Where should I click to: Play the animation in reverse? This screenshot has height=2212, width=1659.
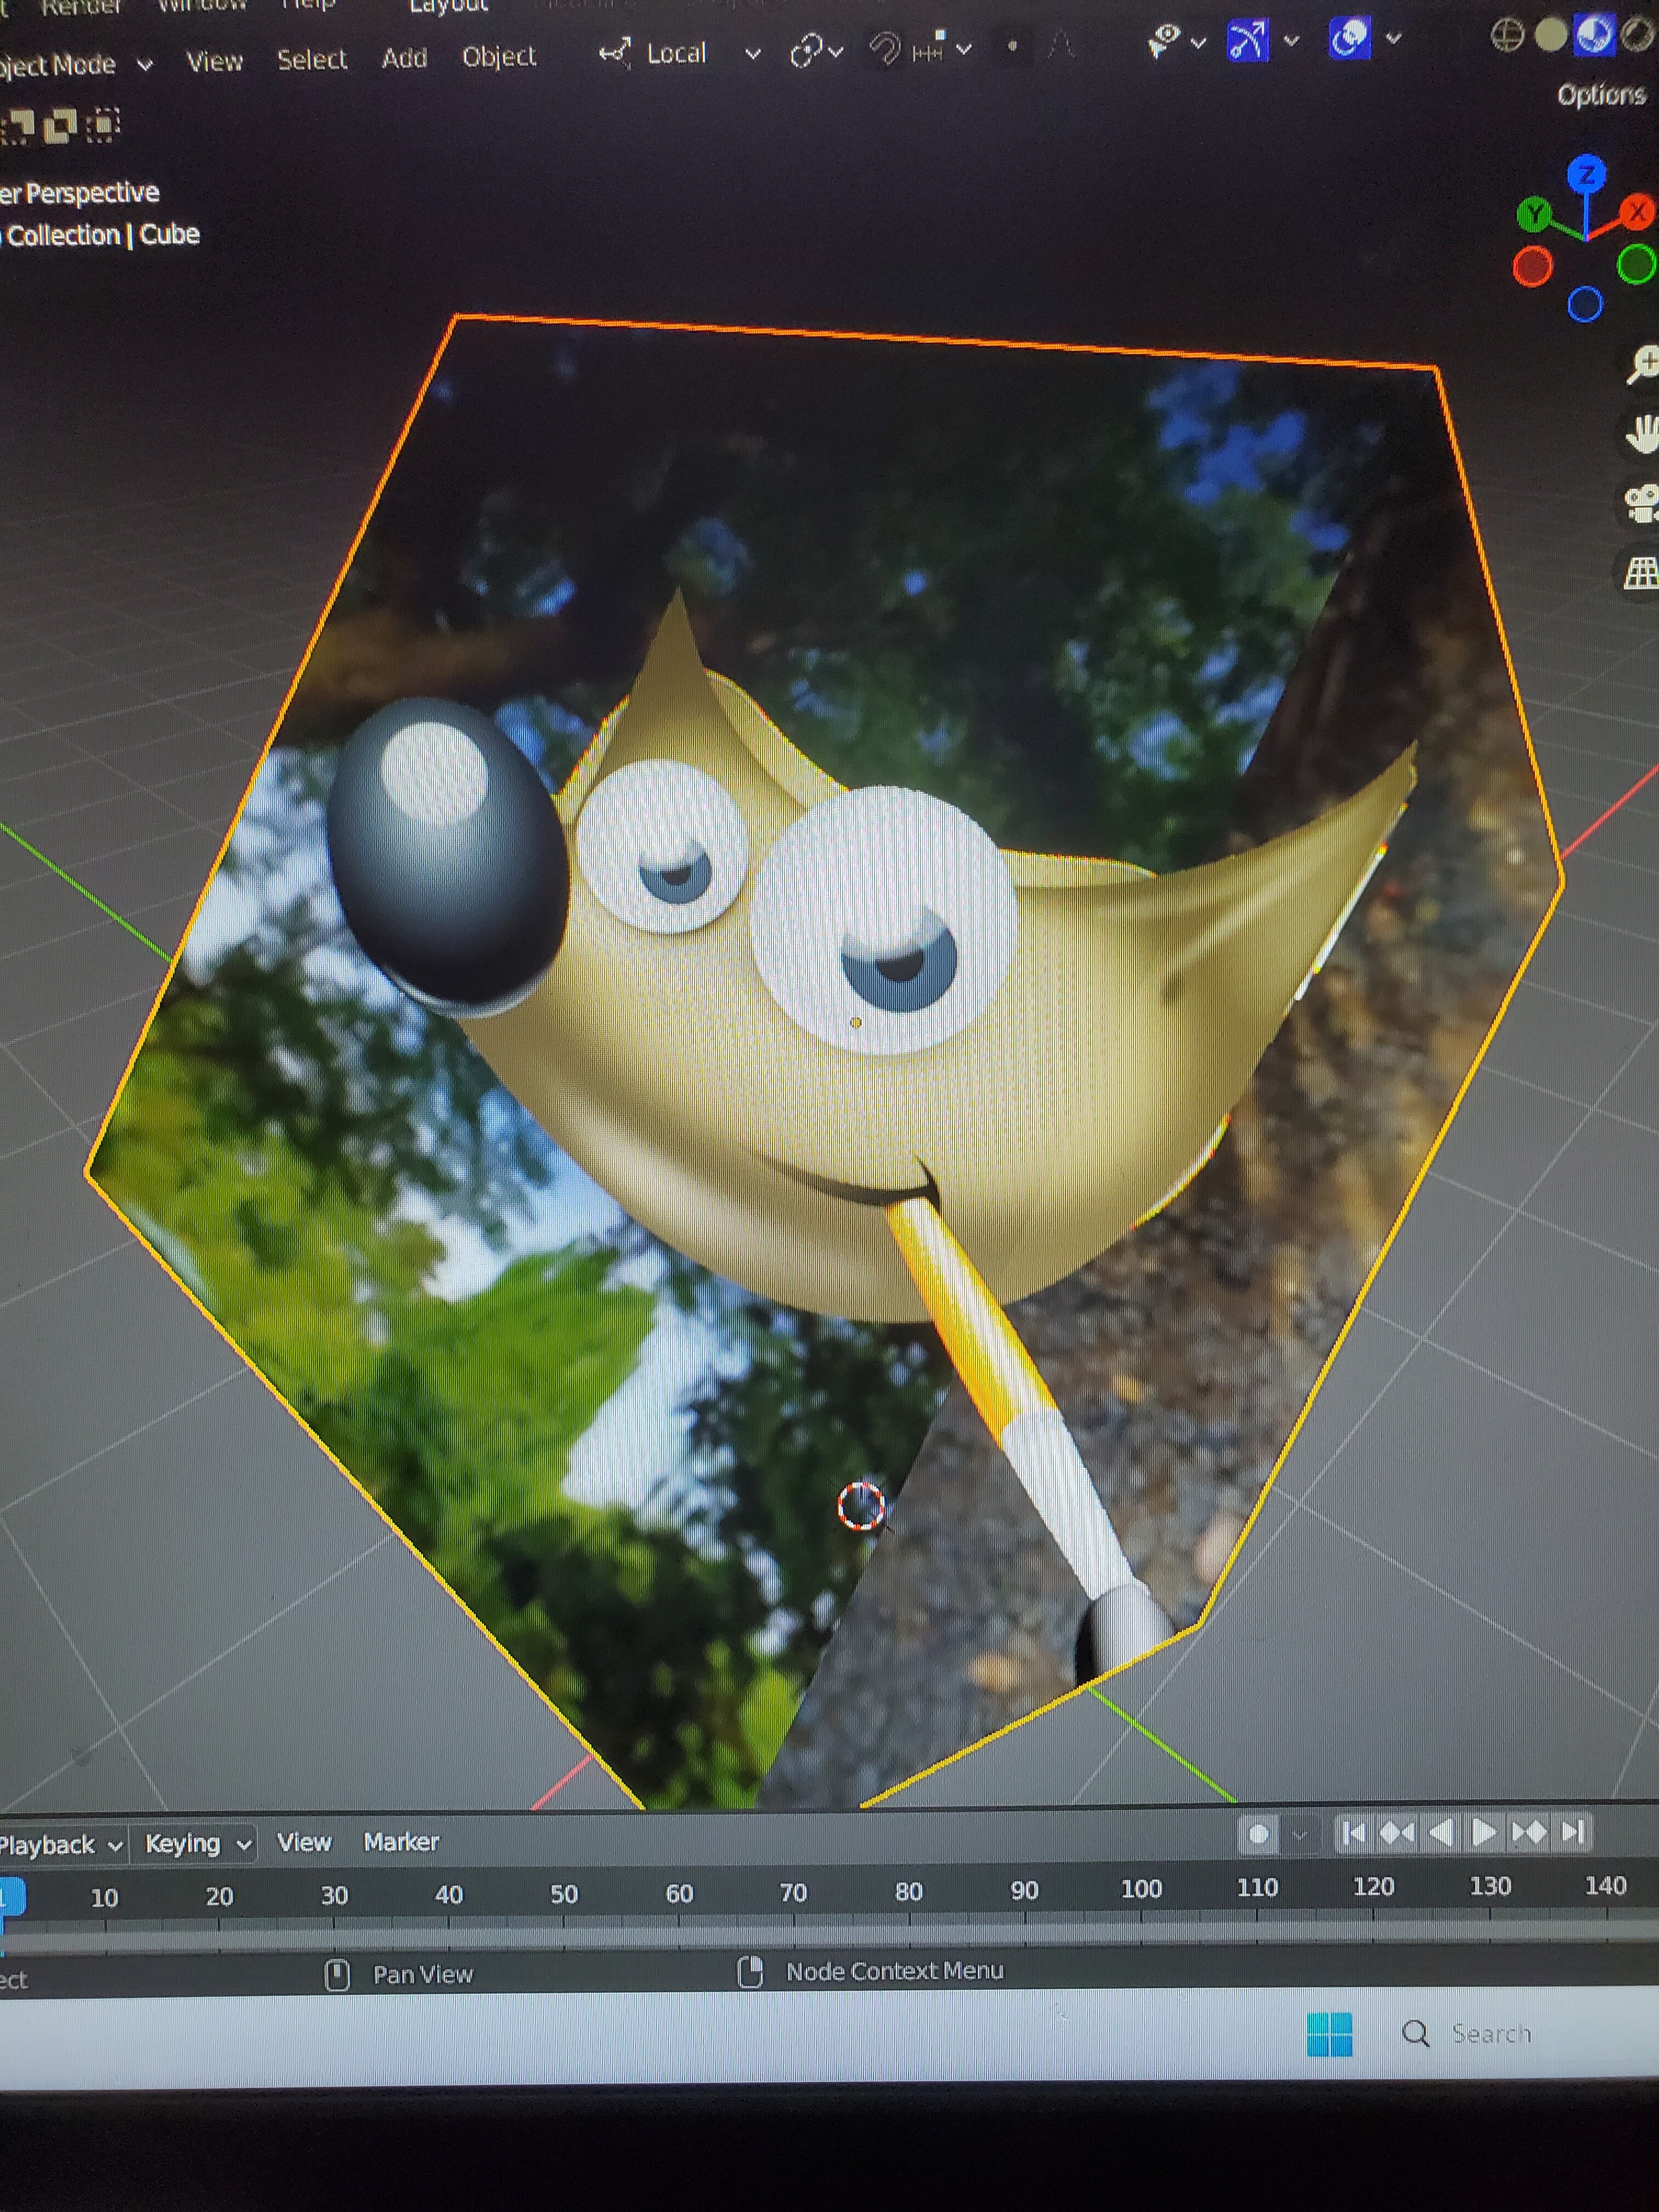1441,1832
